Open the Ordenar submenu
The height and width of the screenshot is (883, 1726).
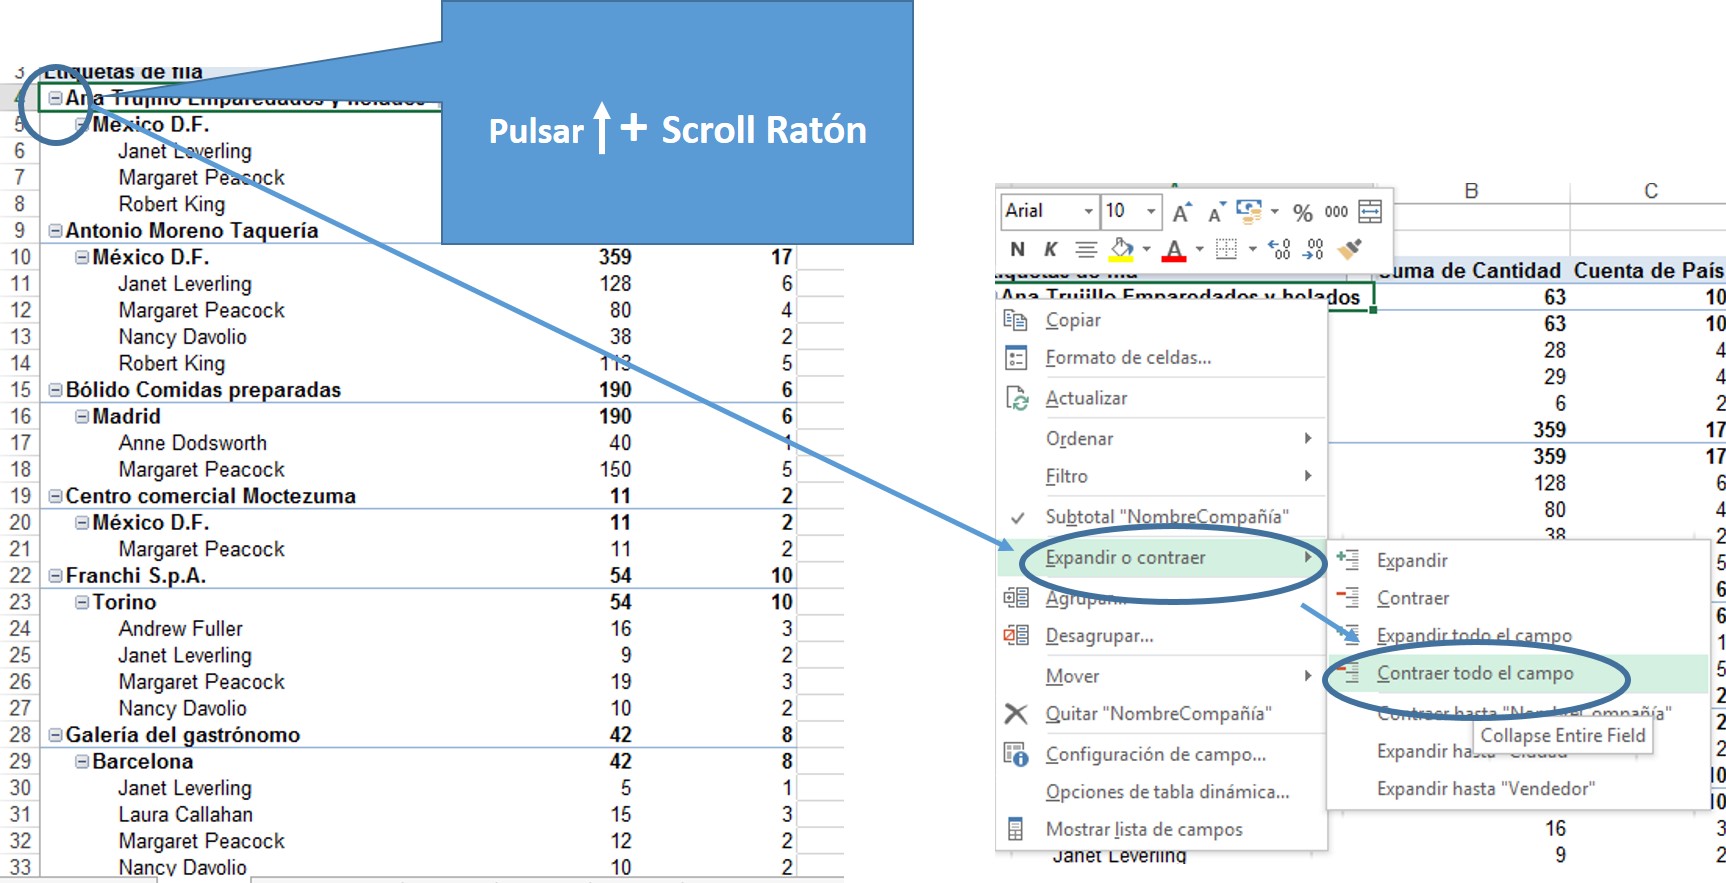[1079, 439]
